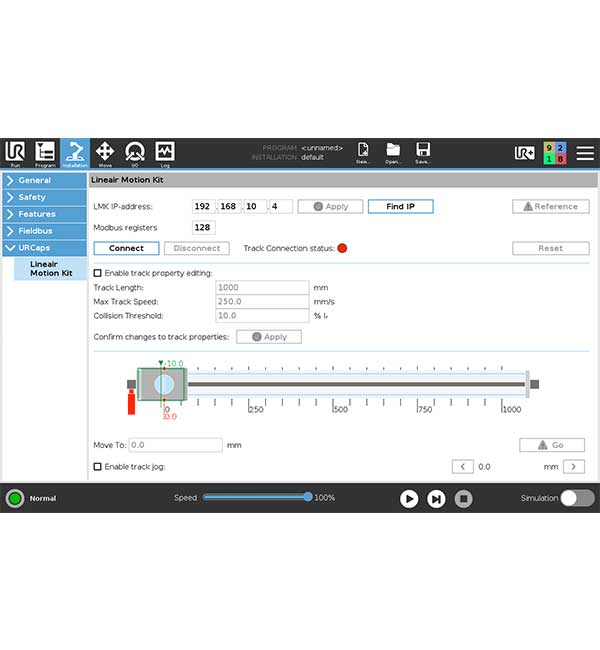
Task: Open the Run screen icon
Action: click(15, 153)
